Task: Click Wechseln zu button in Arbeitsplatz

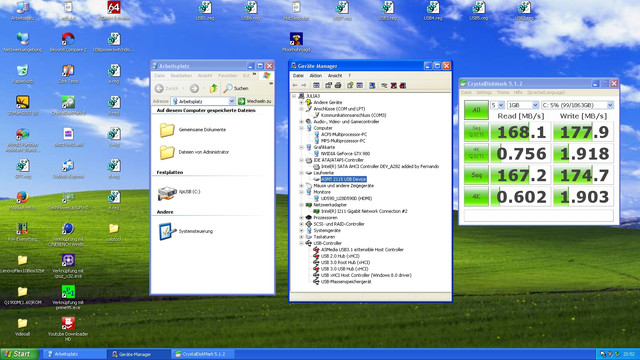Action: pyautogui.click(x=254, y=101)
